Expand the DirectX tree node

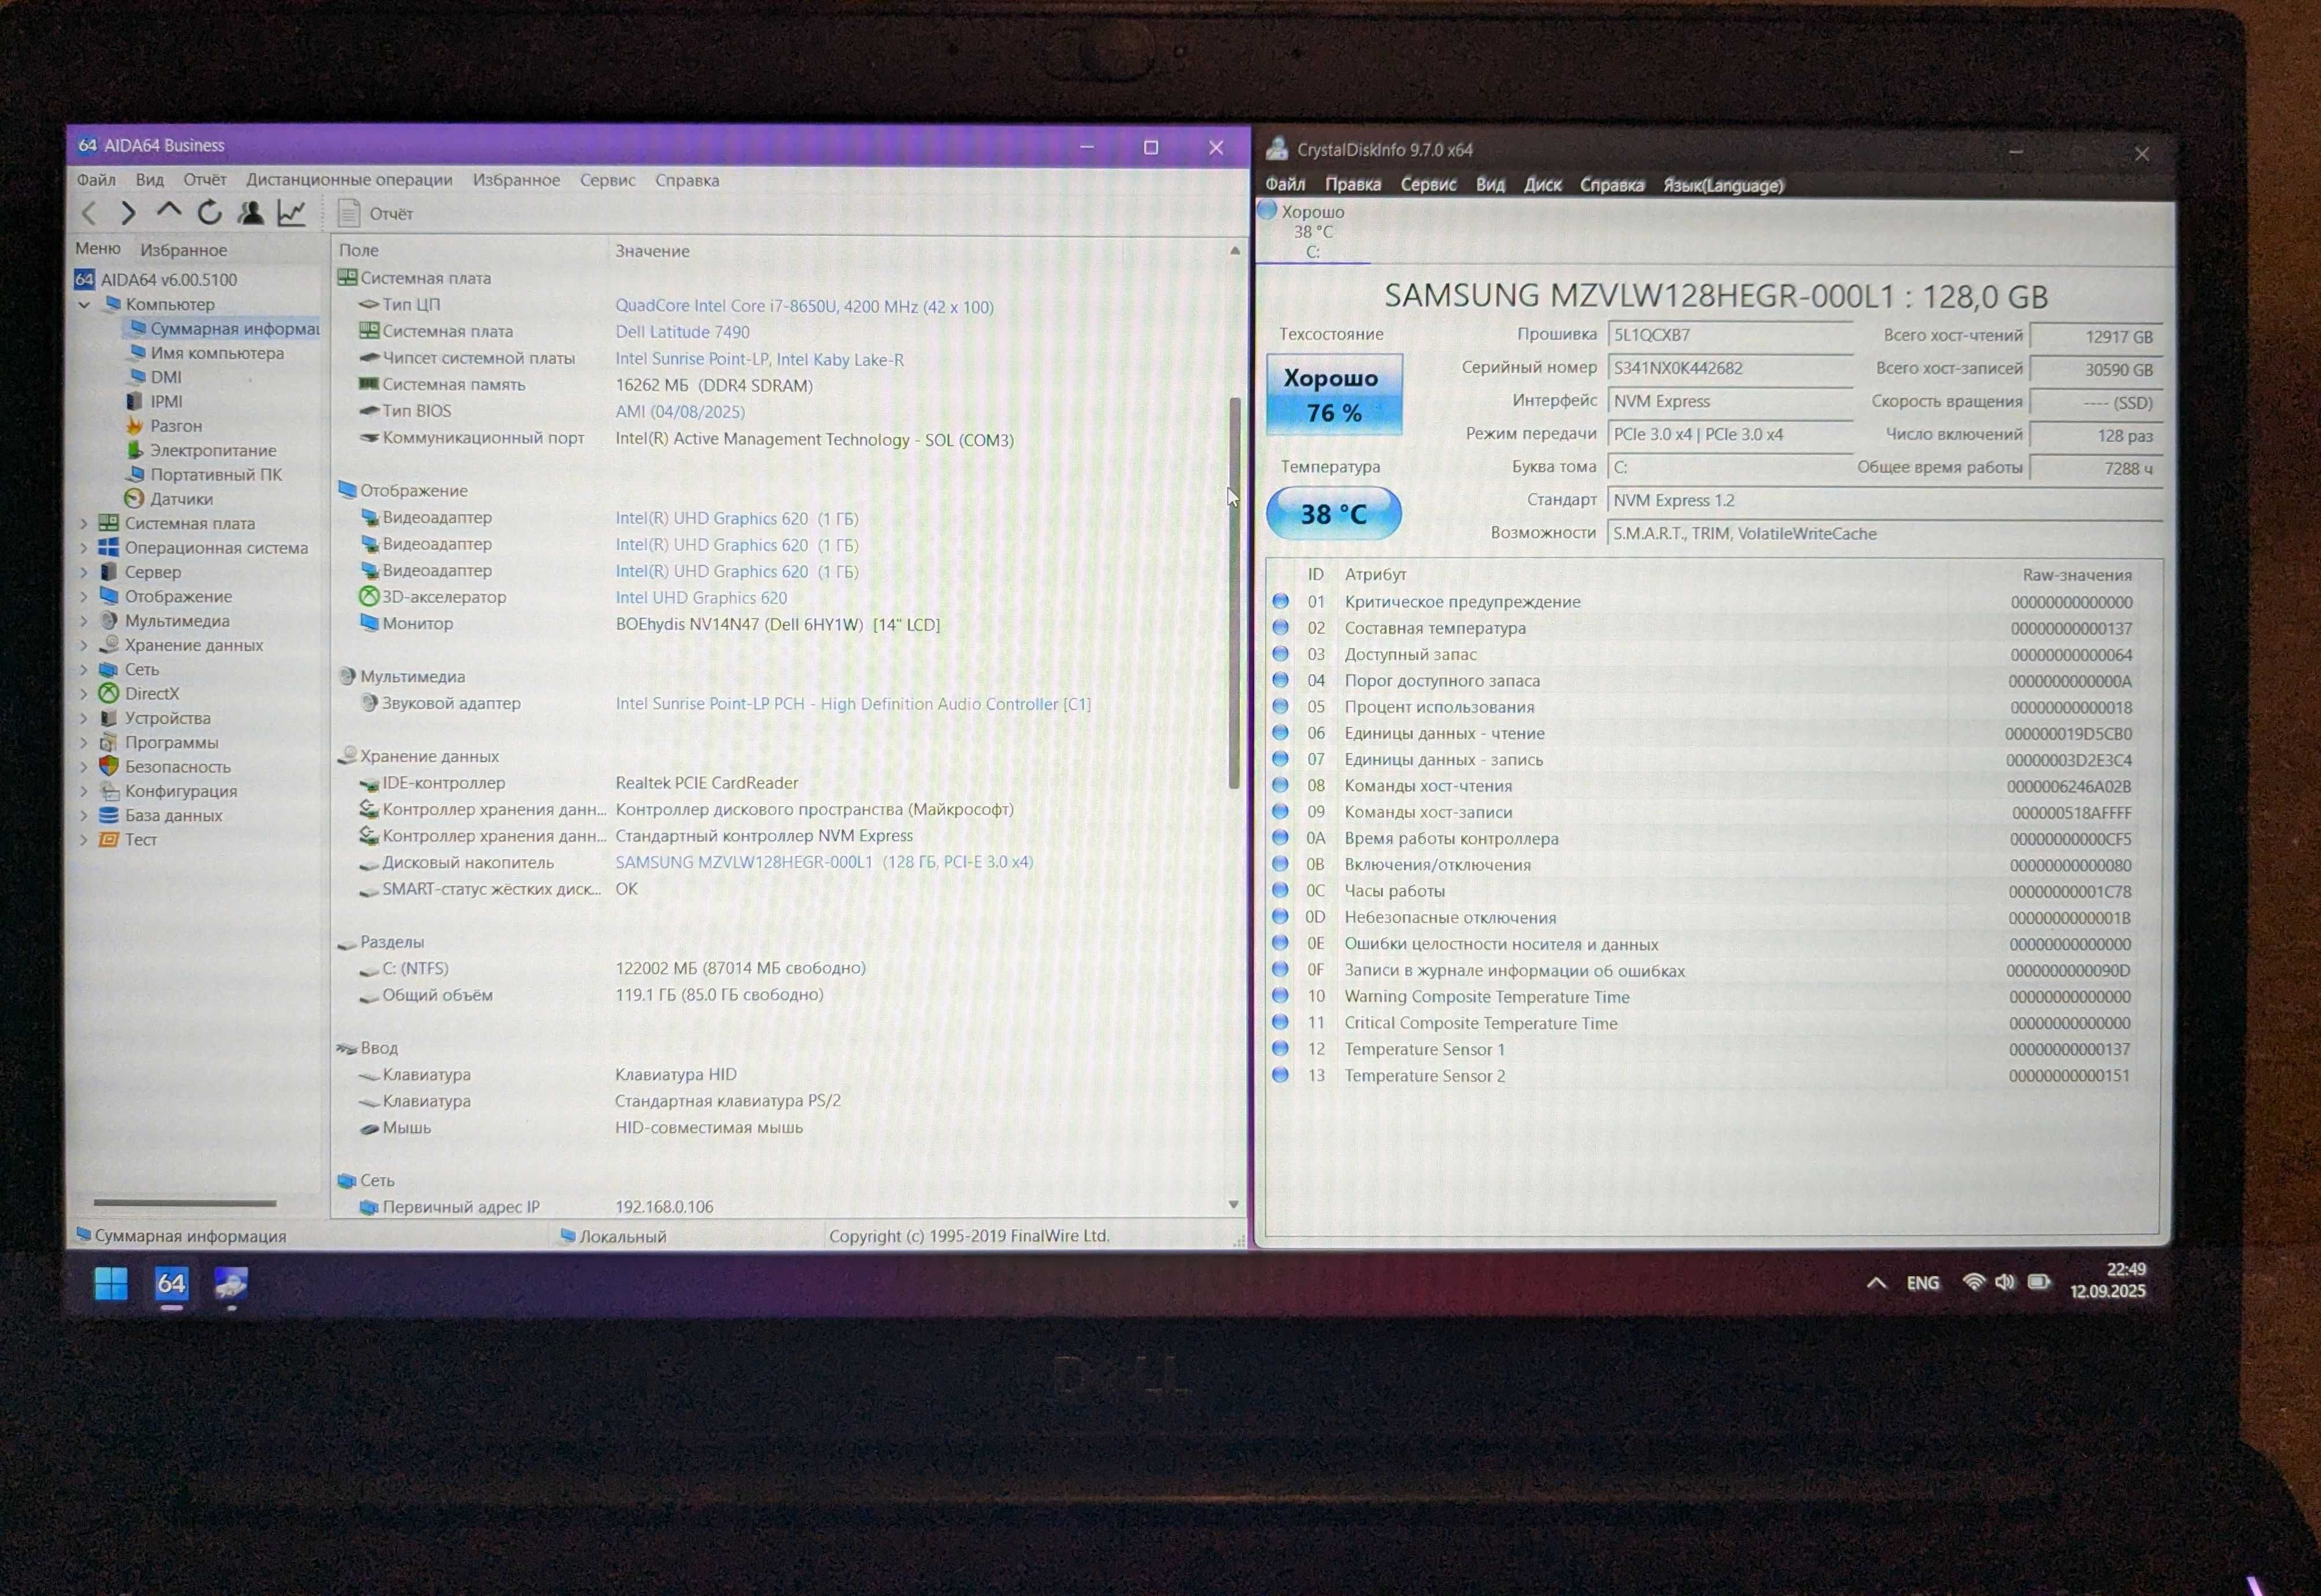coord(84,694)
